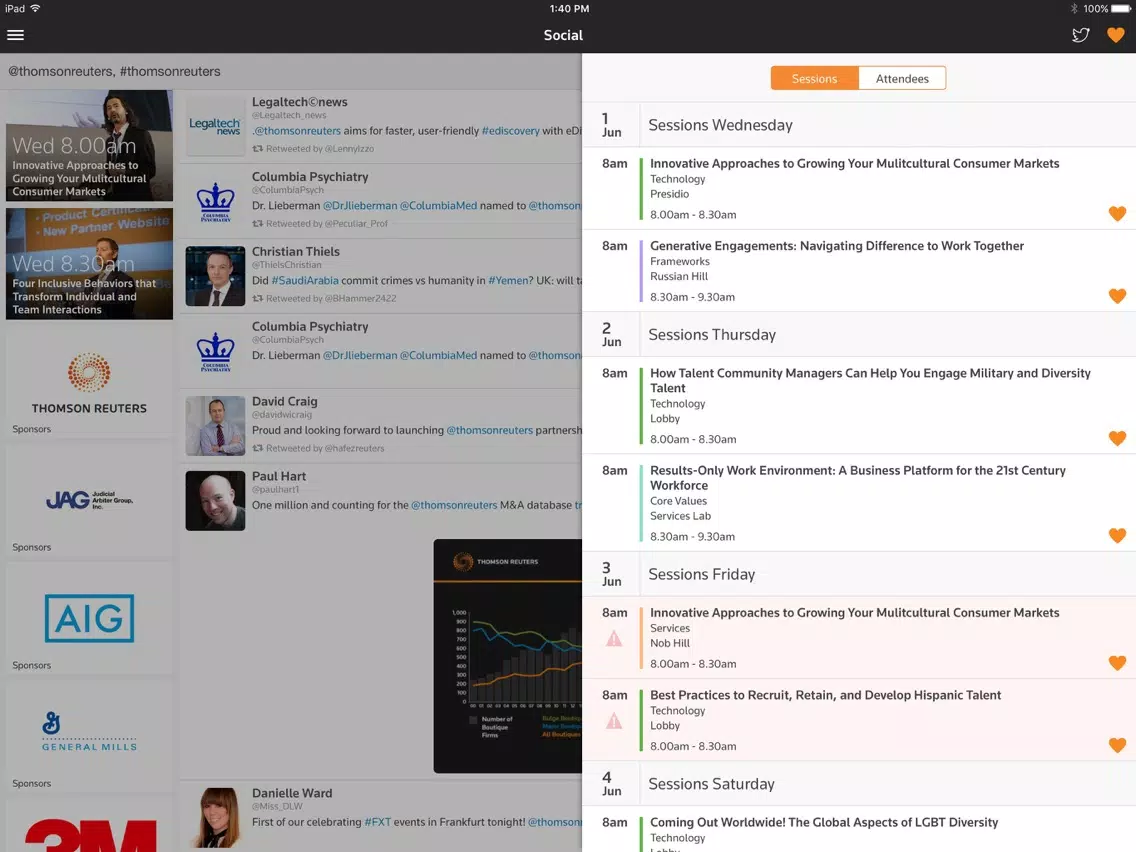Open the General Mills sponsor logo
The height and width of the screenshot is (852, 1136).
pyautogui.click(x=89, y=732)
